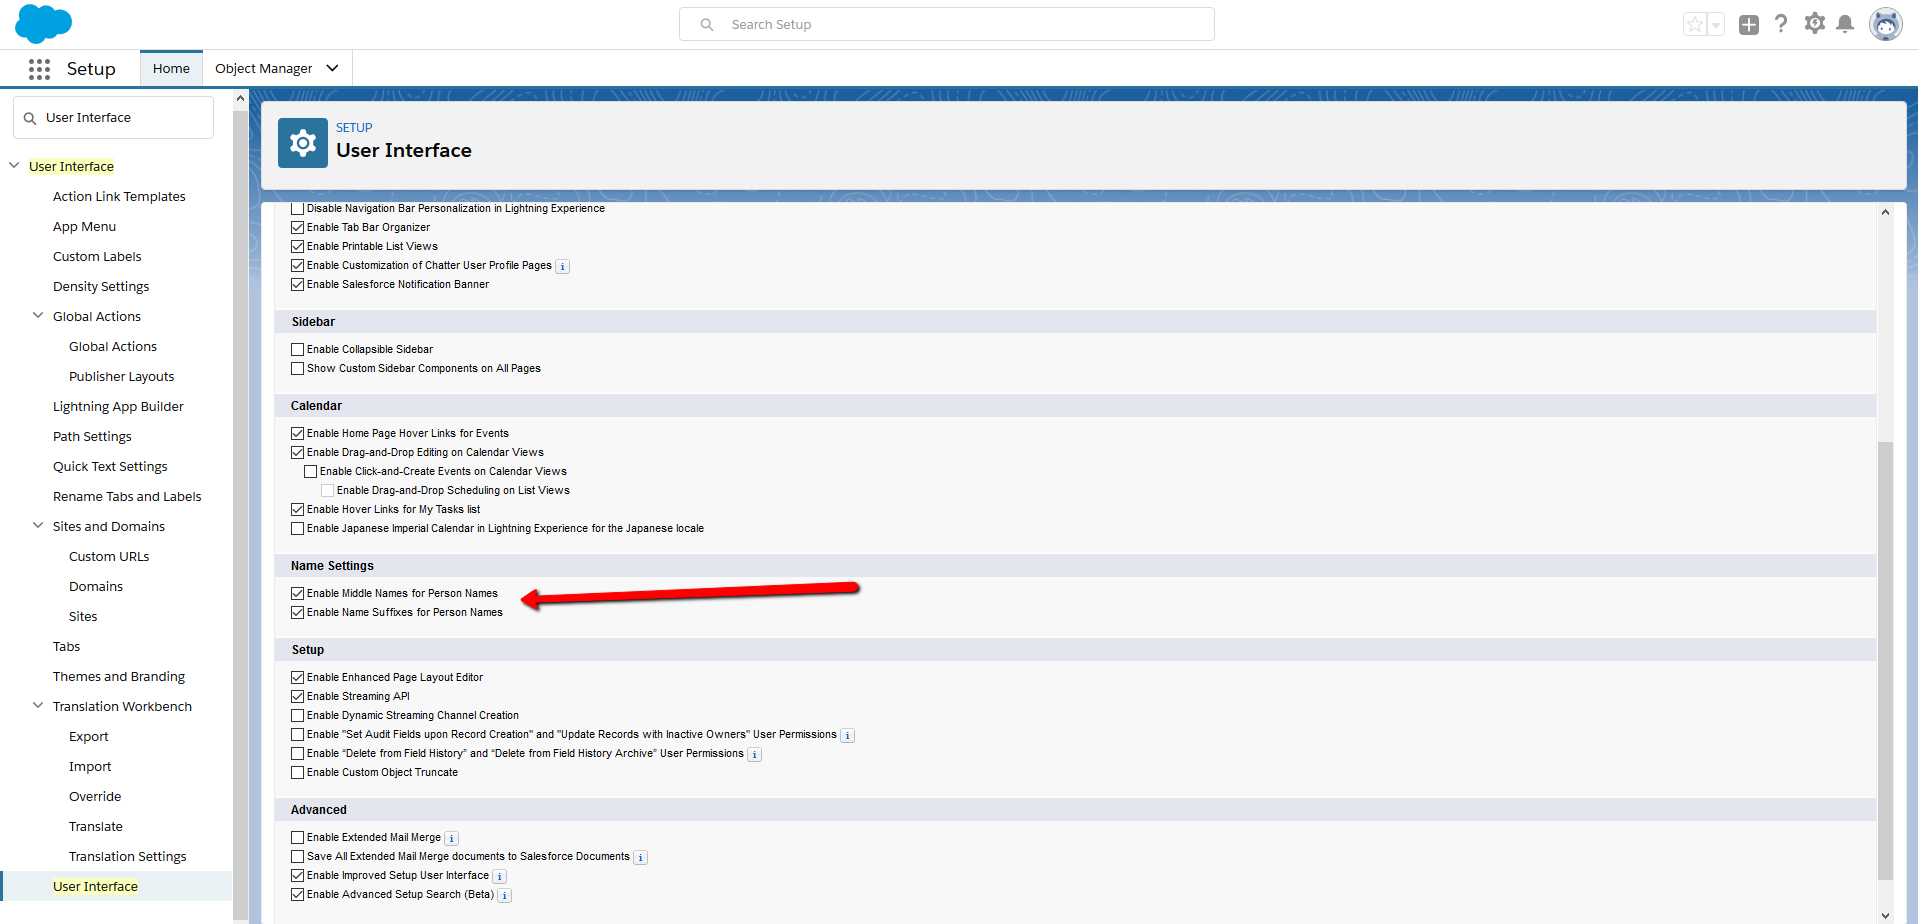Show info for Advanced Setup Search (Beta)
This screenshot has height=924, width=1918.
coord(504,895)
